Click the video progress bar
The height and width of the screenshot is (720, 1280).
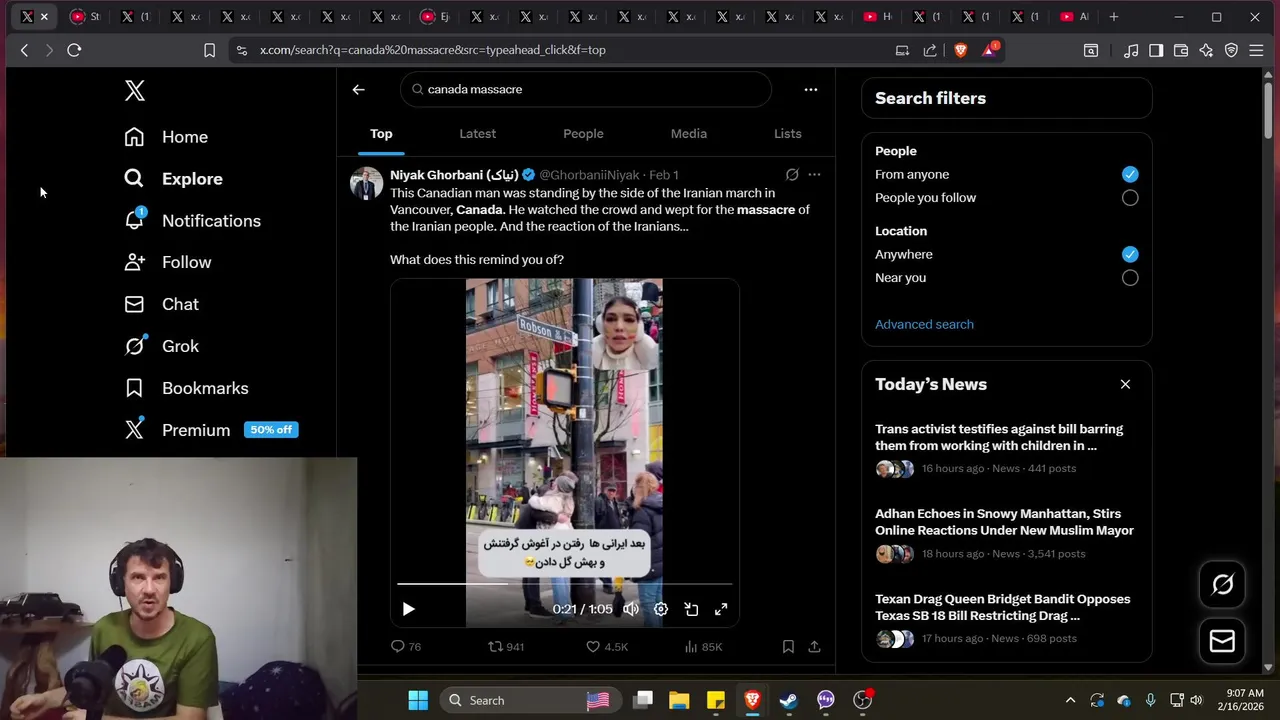[564, 583]
